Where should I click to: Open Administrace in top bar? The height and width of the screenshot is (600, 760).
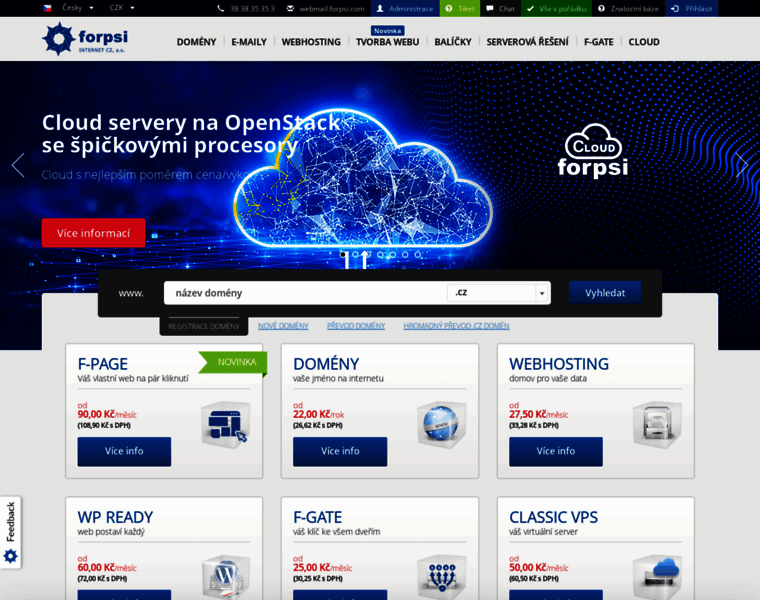[x=405, y=8]
